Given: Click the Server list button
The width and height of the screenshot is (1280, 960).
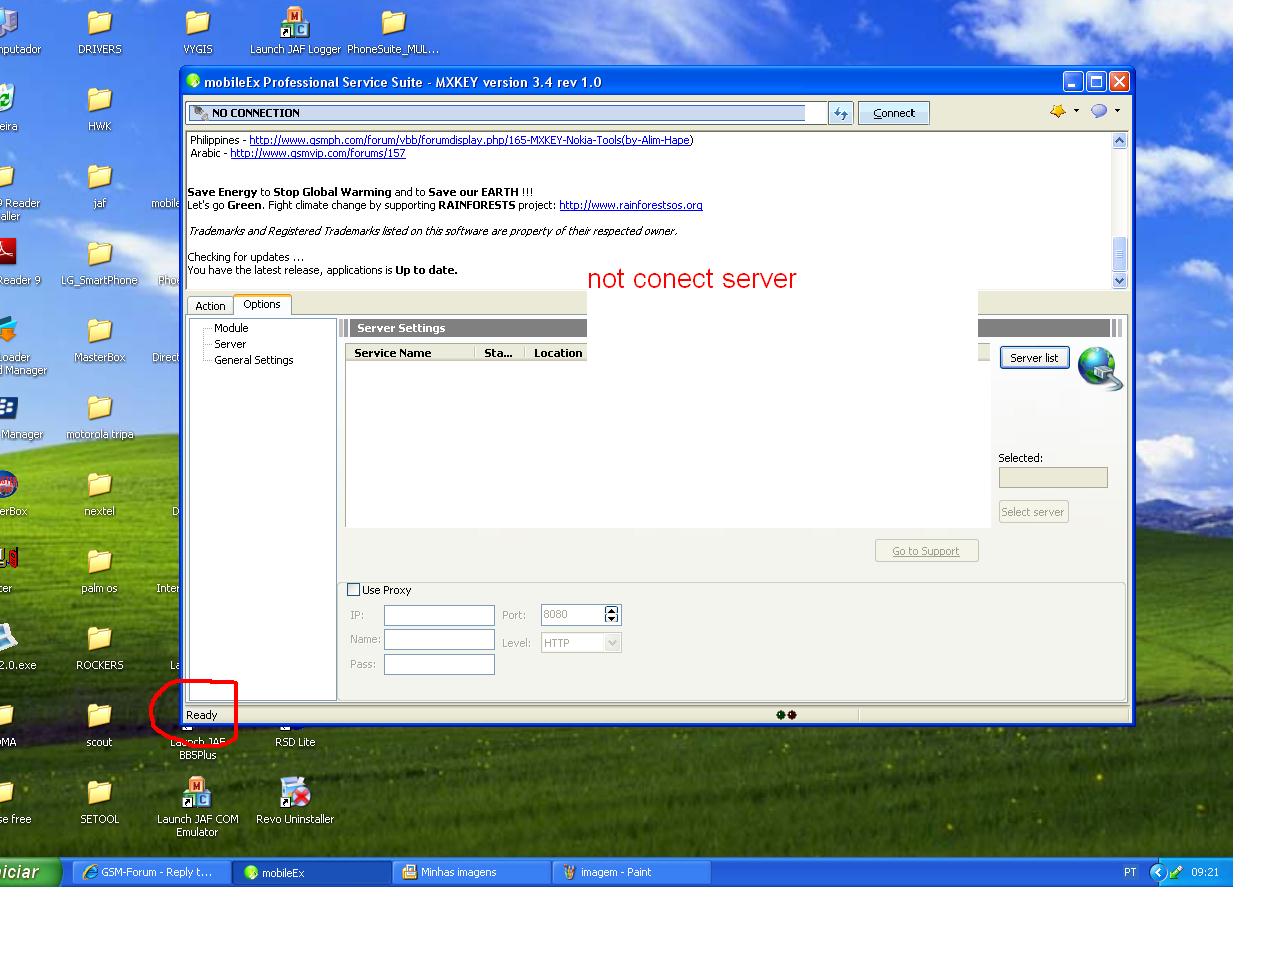Looking at the screenshot, I should 1034,358.
